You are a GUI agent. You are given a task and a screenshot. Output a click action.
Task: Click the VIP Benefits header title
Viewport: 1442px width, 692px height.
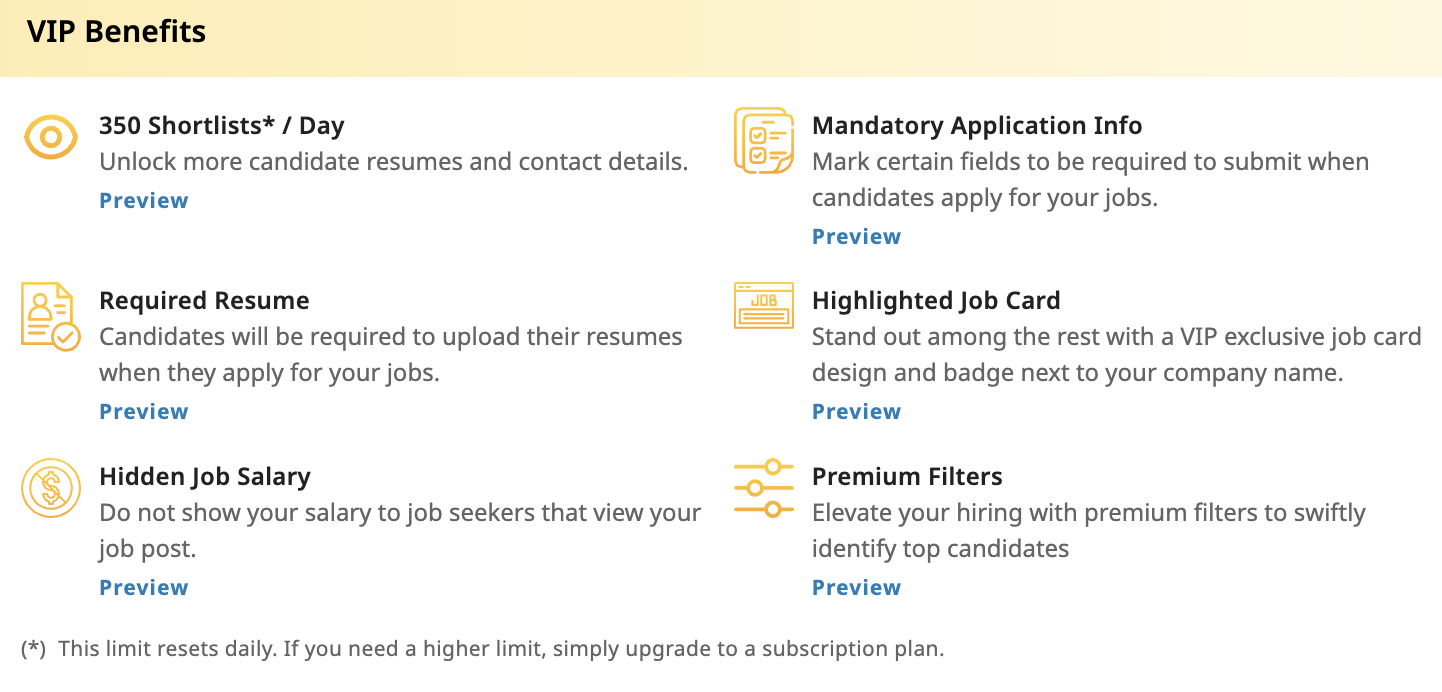(117, 32)
